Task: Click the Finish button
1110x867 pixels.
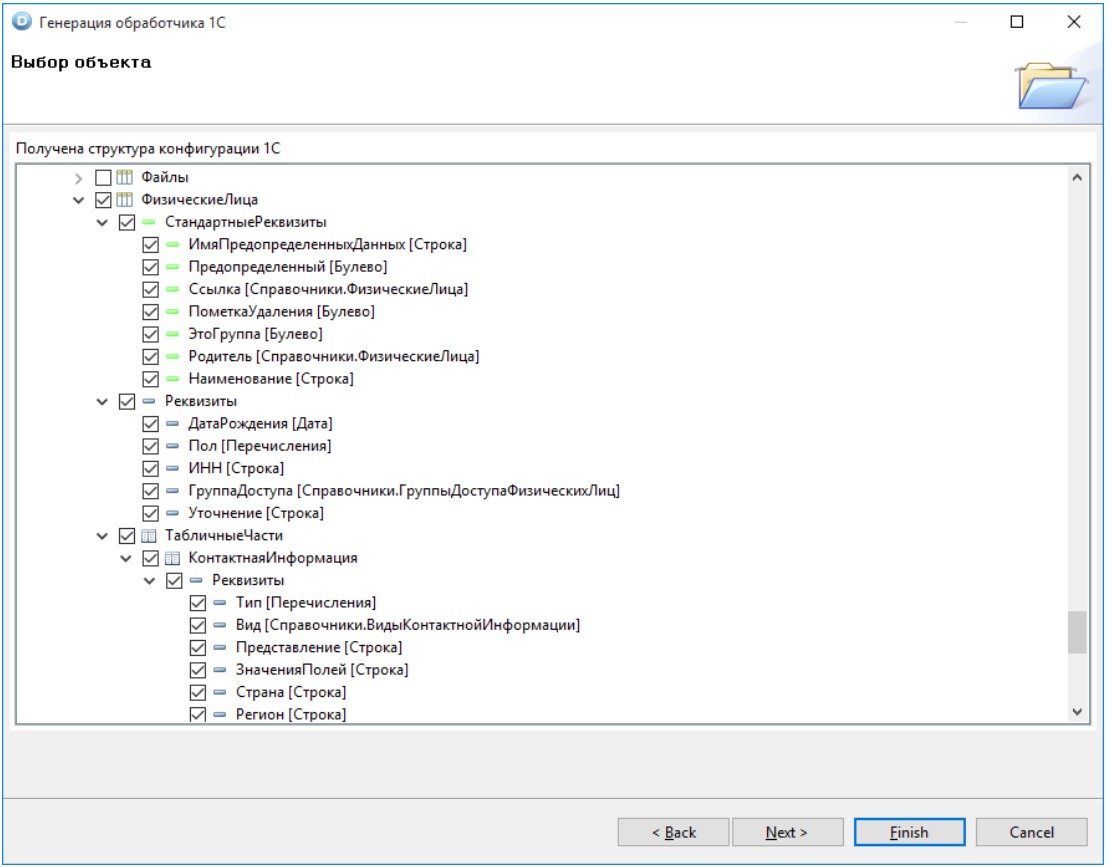Action: pos(909,832)
